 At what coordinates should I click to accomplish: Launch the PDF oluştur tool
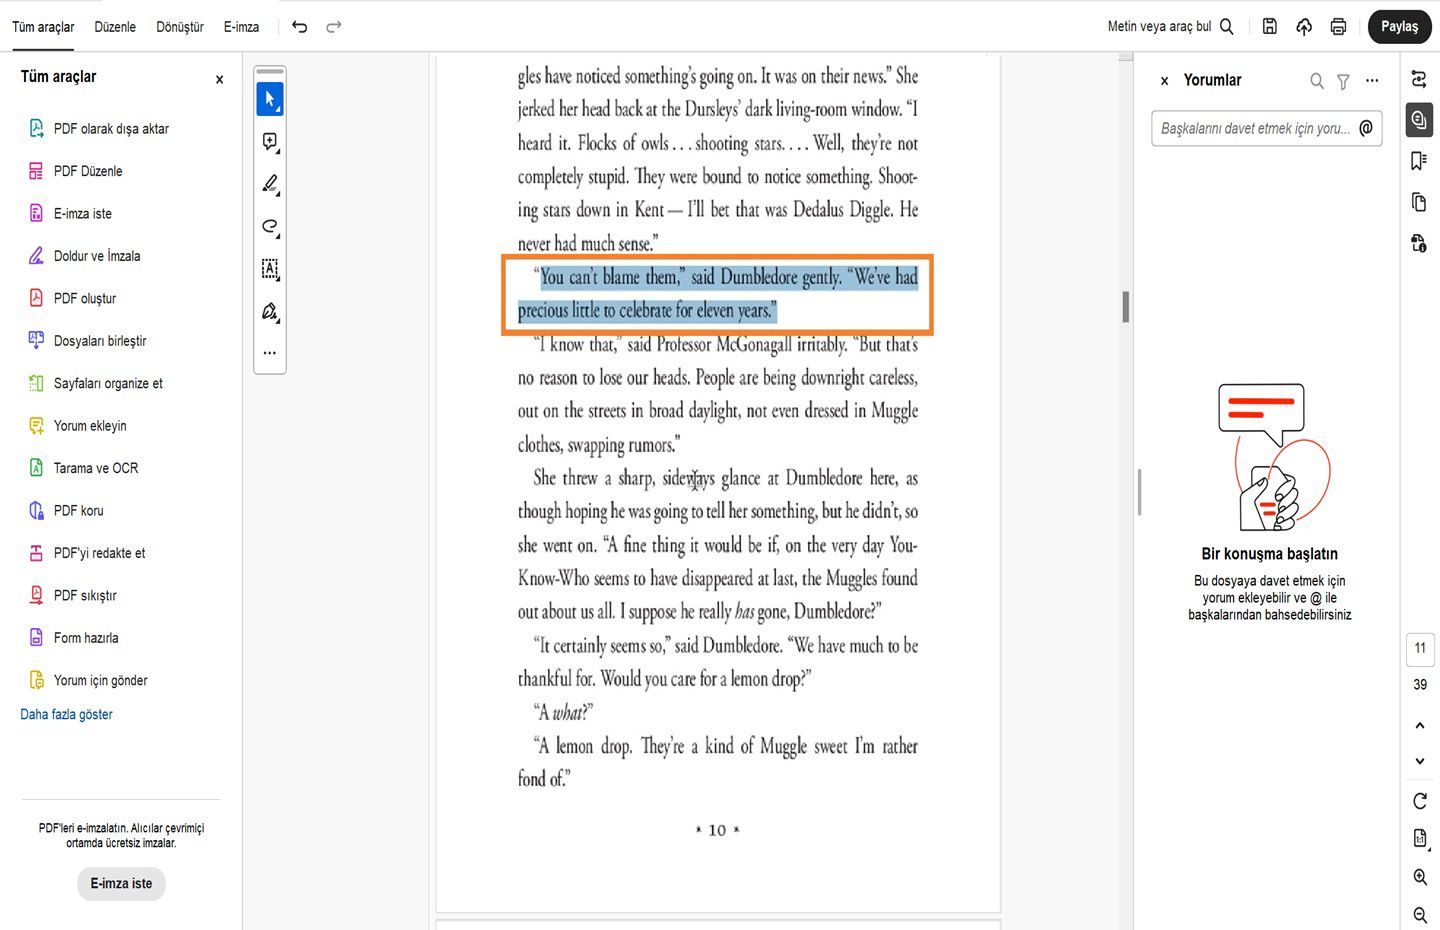(x=72, y=299)
